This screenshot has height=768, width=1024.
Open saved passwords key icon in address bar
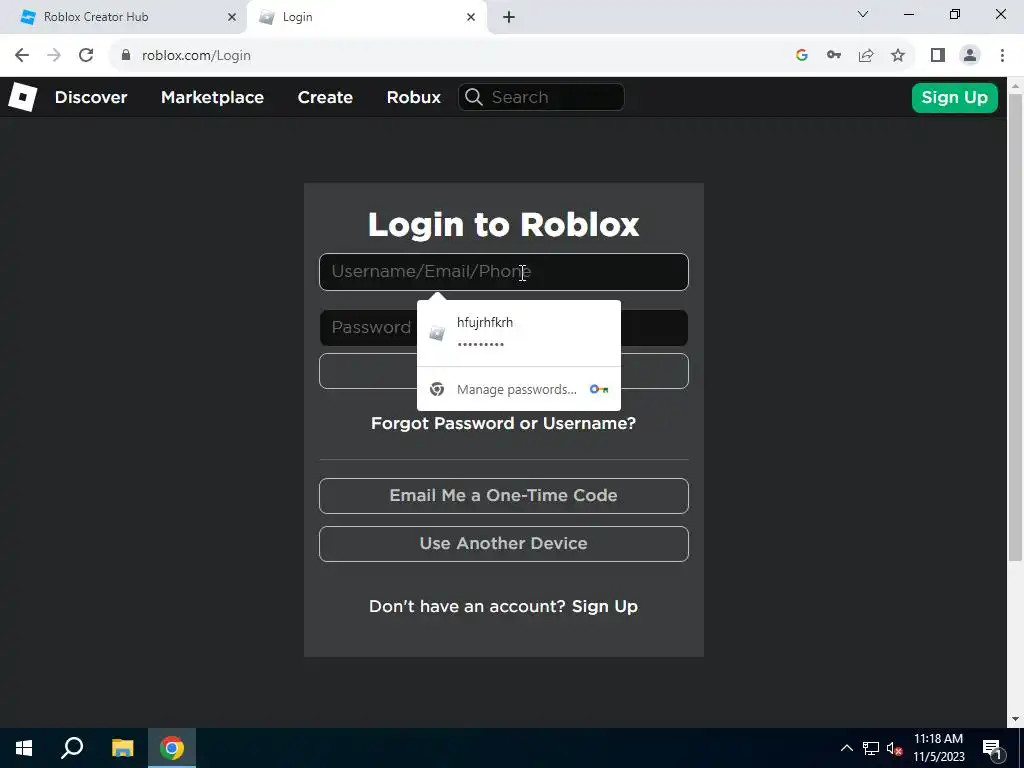point(834,56)
